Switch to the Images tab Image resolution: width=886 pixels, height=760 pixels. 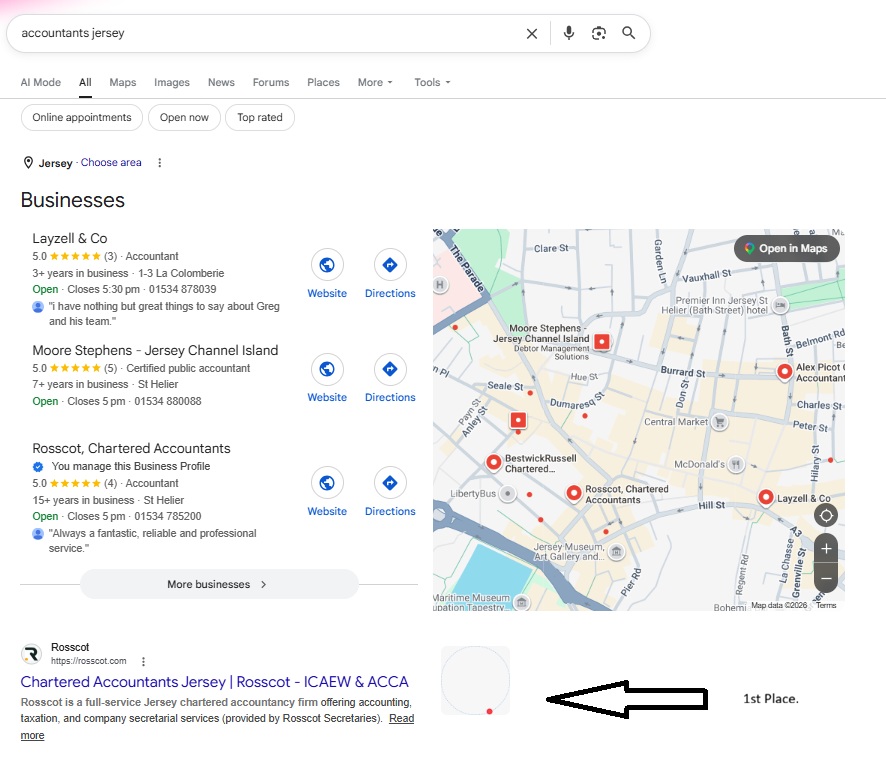pyautogui.click(x=172, y=82)
